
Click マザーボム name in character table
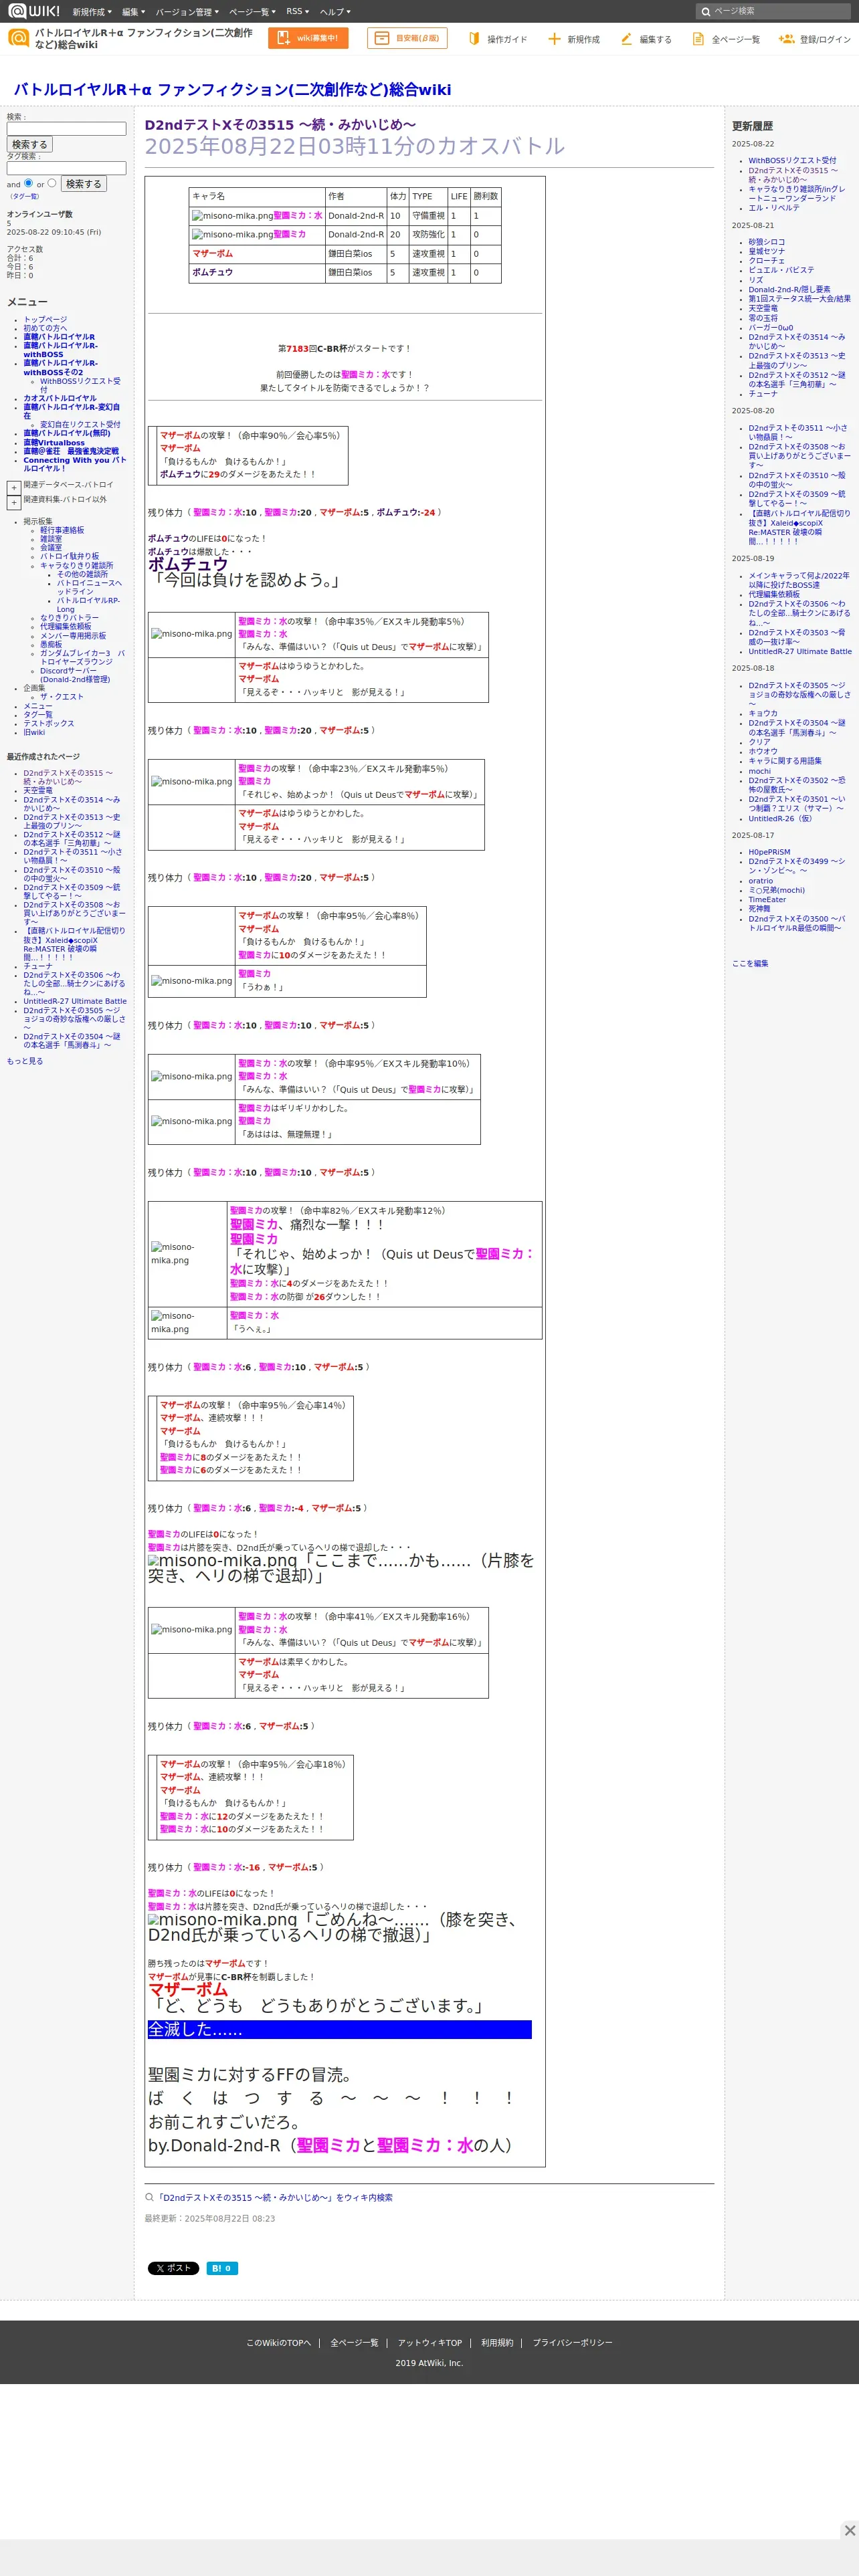212,254
